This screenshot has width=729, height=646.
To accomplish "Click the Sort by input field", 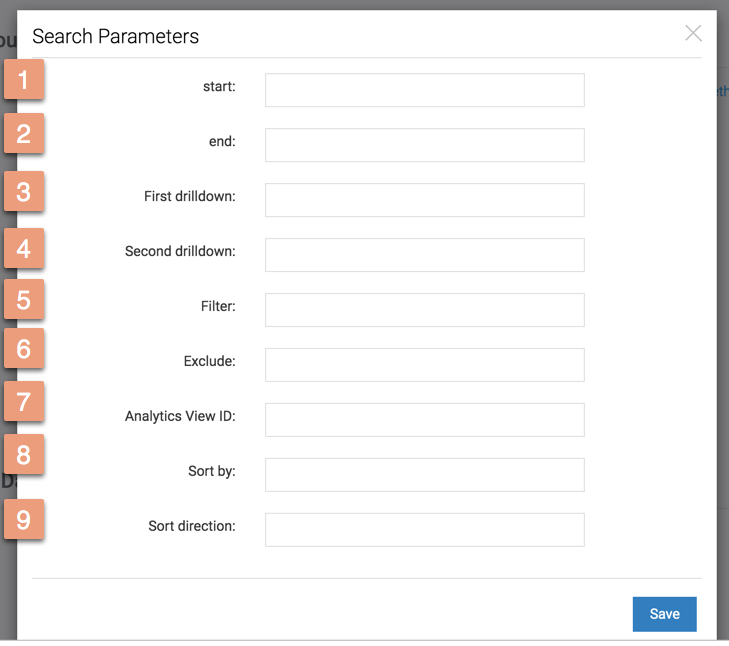I will (424, 474).
